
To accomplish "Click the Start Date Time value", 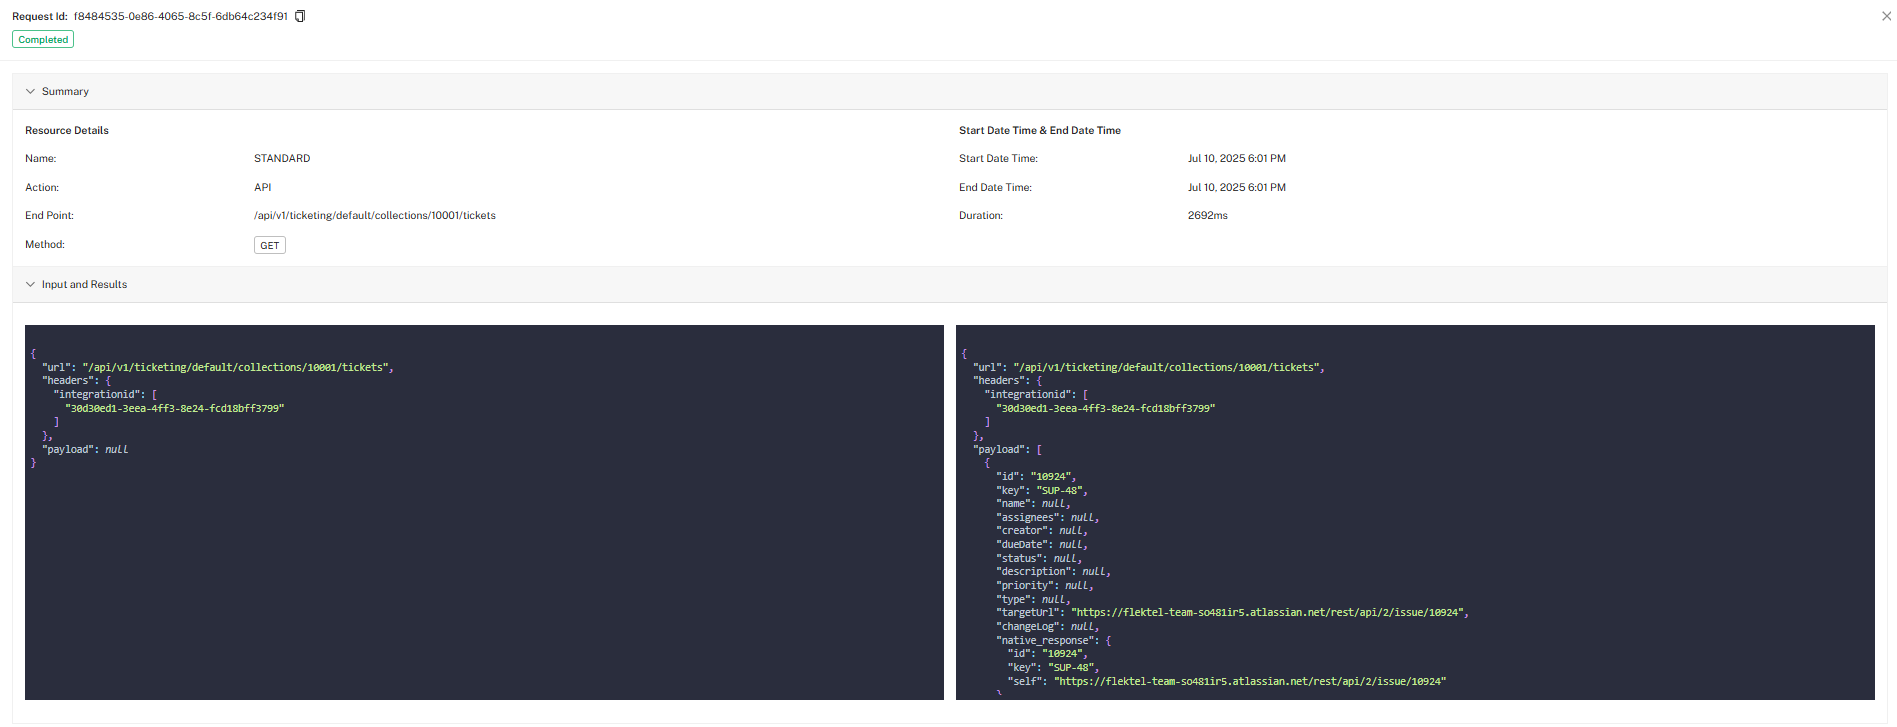I will click(x=1236, y=158).
